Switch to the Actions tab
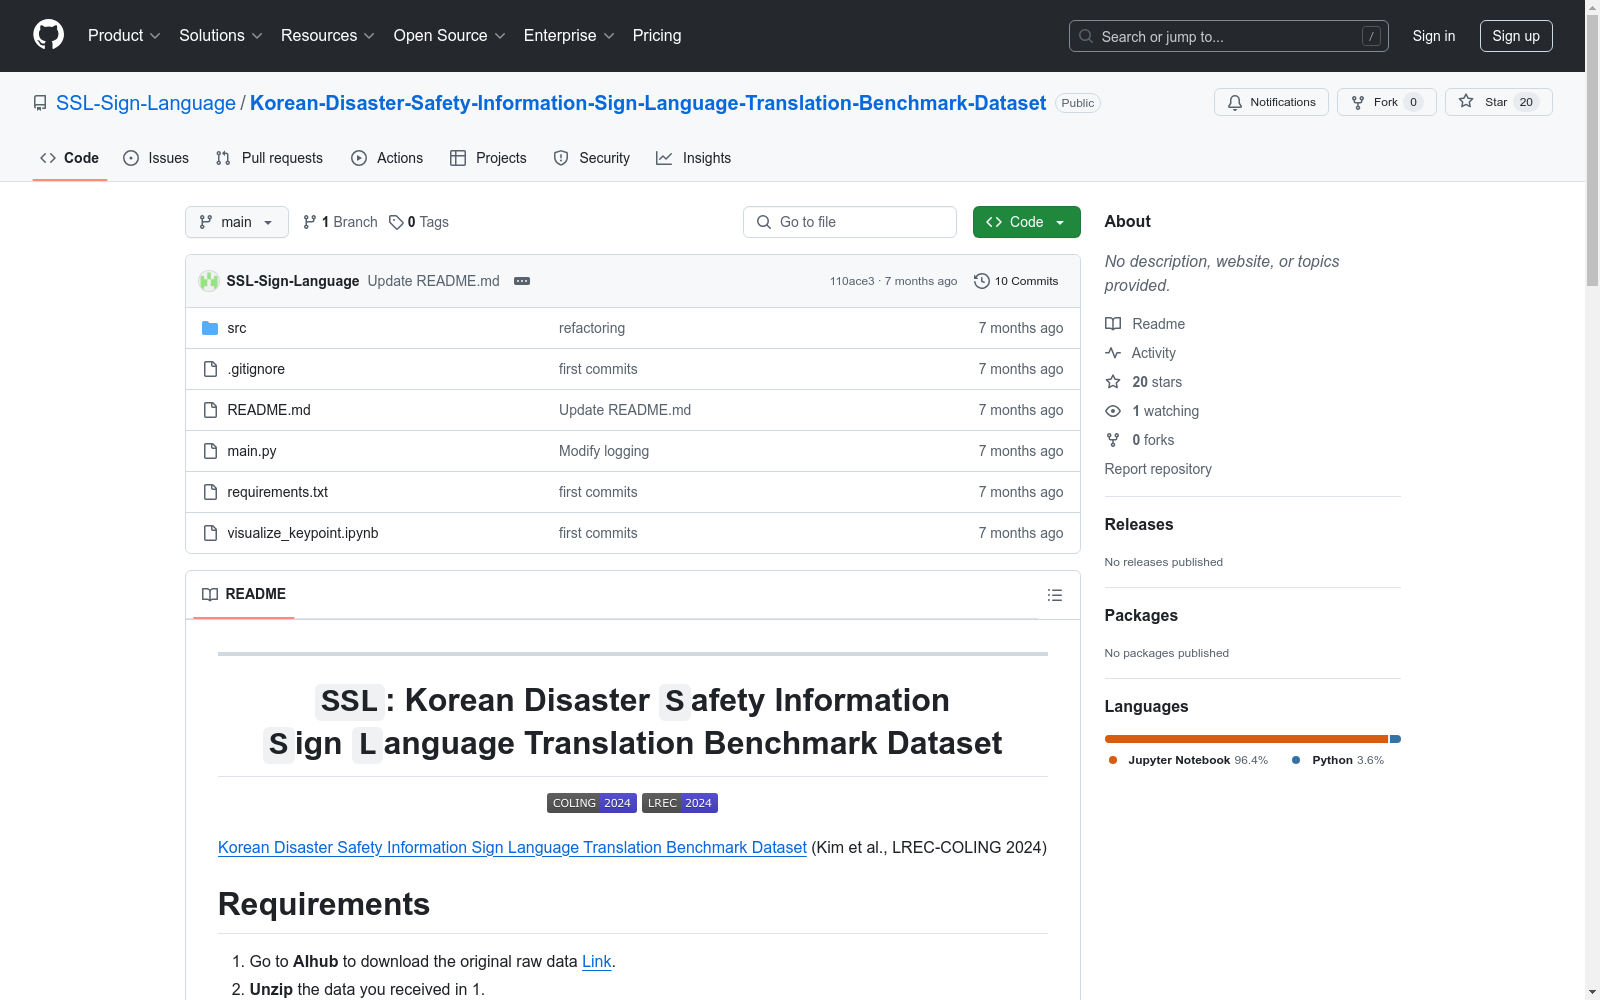The height and width of the screenshot is (1000, 1600). tap(387, 158)
